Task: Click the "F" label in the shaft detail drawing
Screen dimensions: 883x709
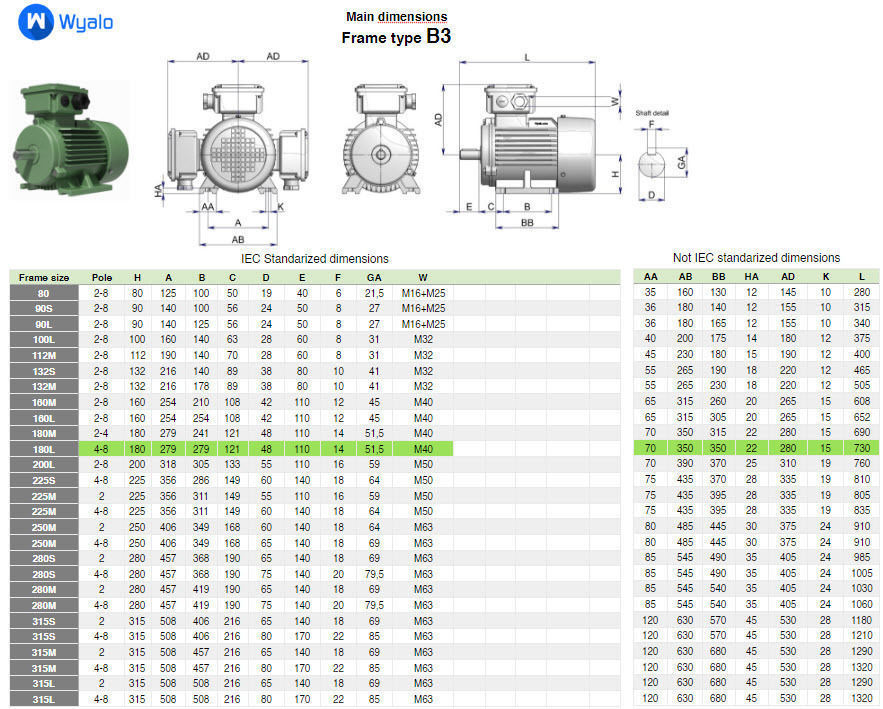Action: click(652, 124)
